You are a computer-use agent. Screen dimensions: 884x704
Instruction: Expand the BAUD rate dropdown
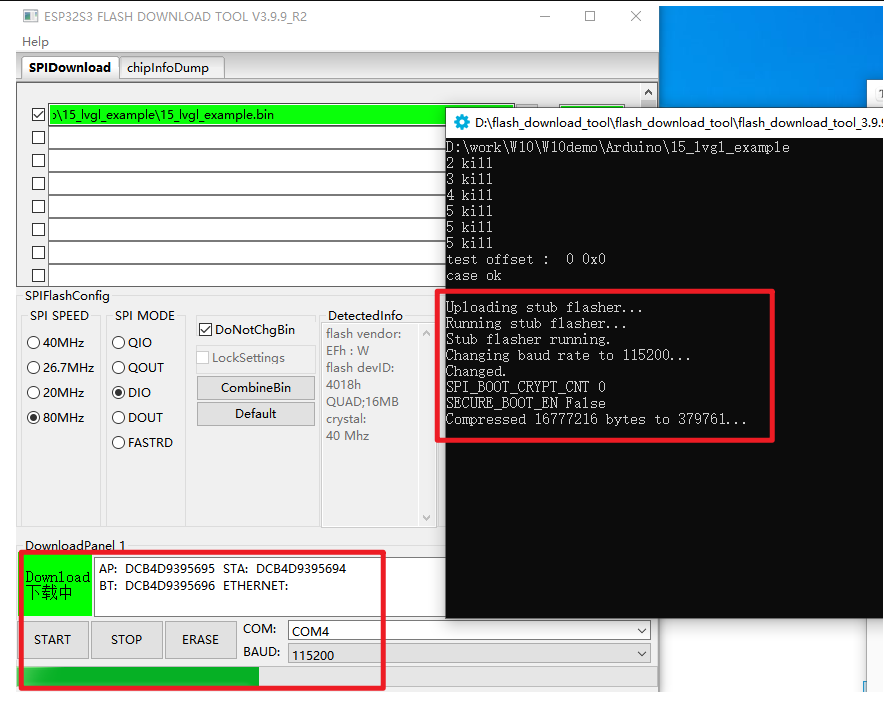click(640, 654)
